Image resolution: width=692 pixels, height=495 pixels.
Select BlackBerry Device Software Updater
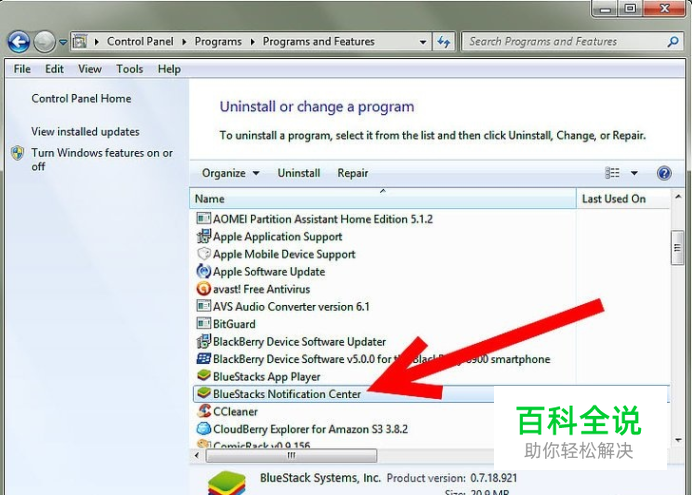point(299,342)
